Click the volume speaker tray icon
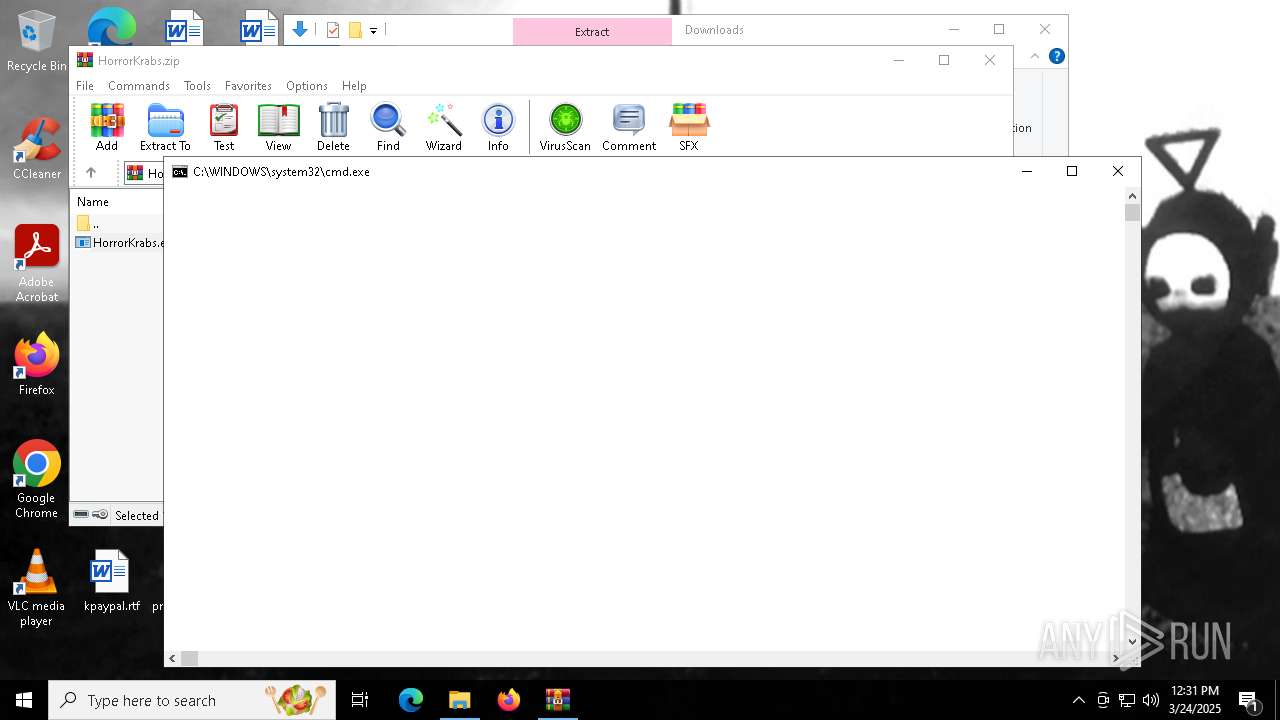Image resolution: width=1280 pixels, height=720 pixels. pyautogui.click(x=1151, y=700)
